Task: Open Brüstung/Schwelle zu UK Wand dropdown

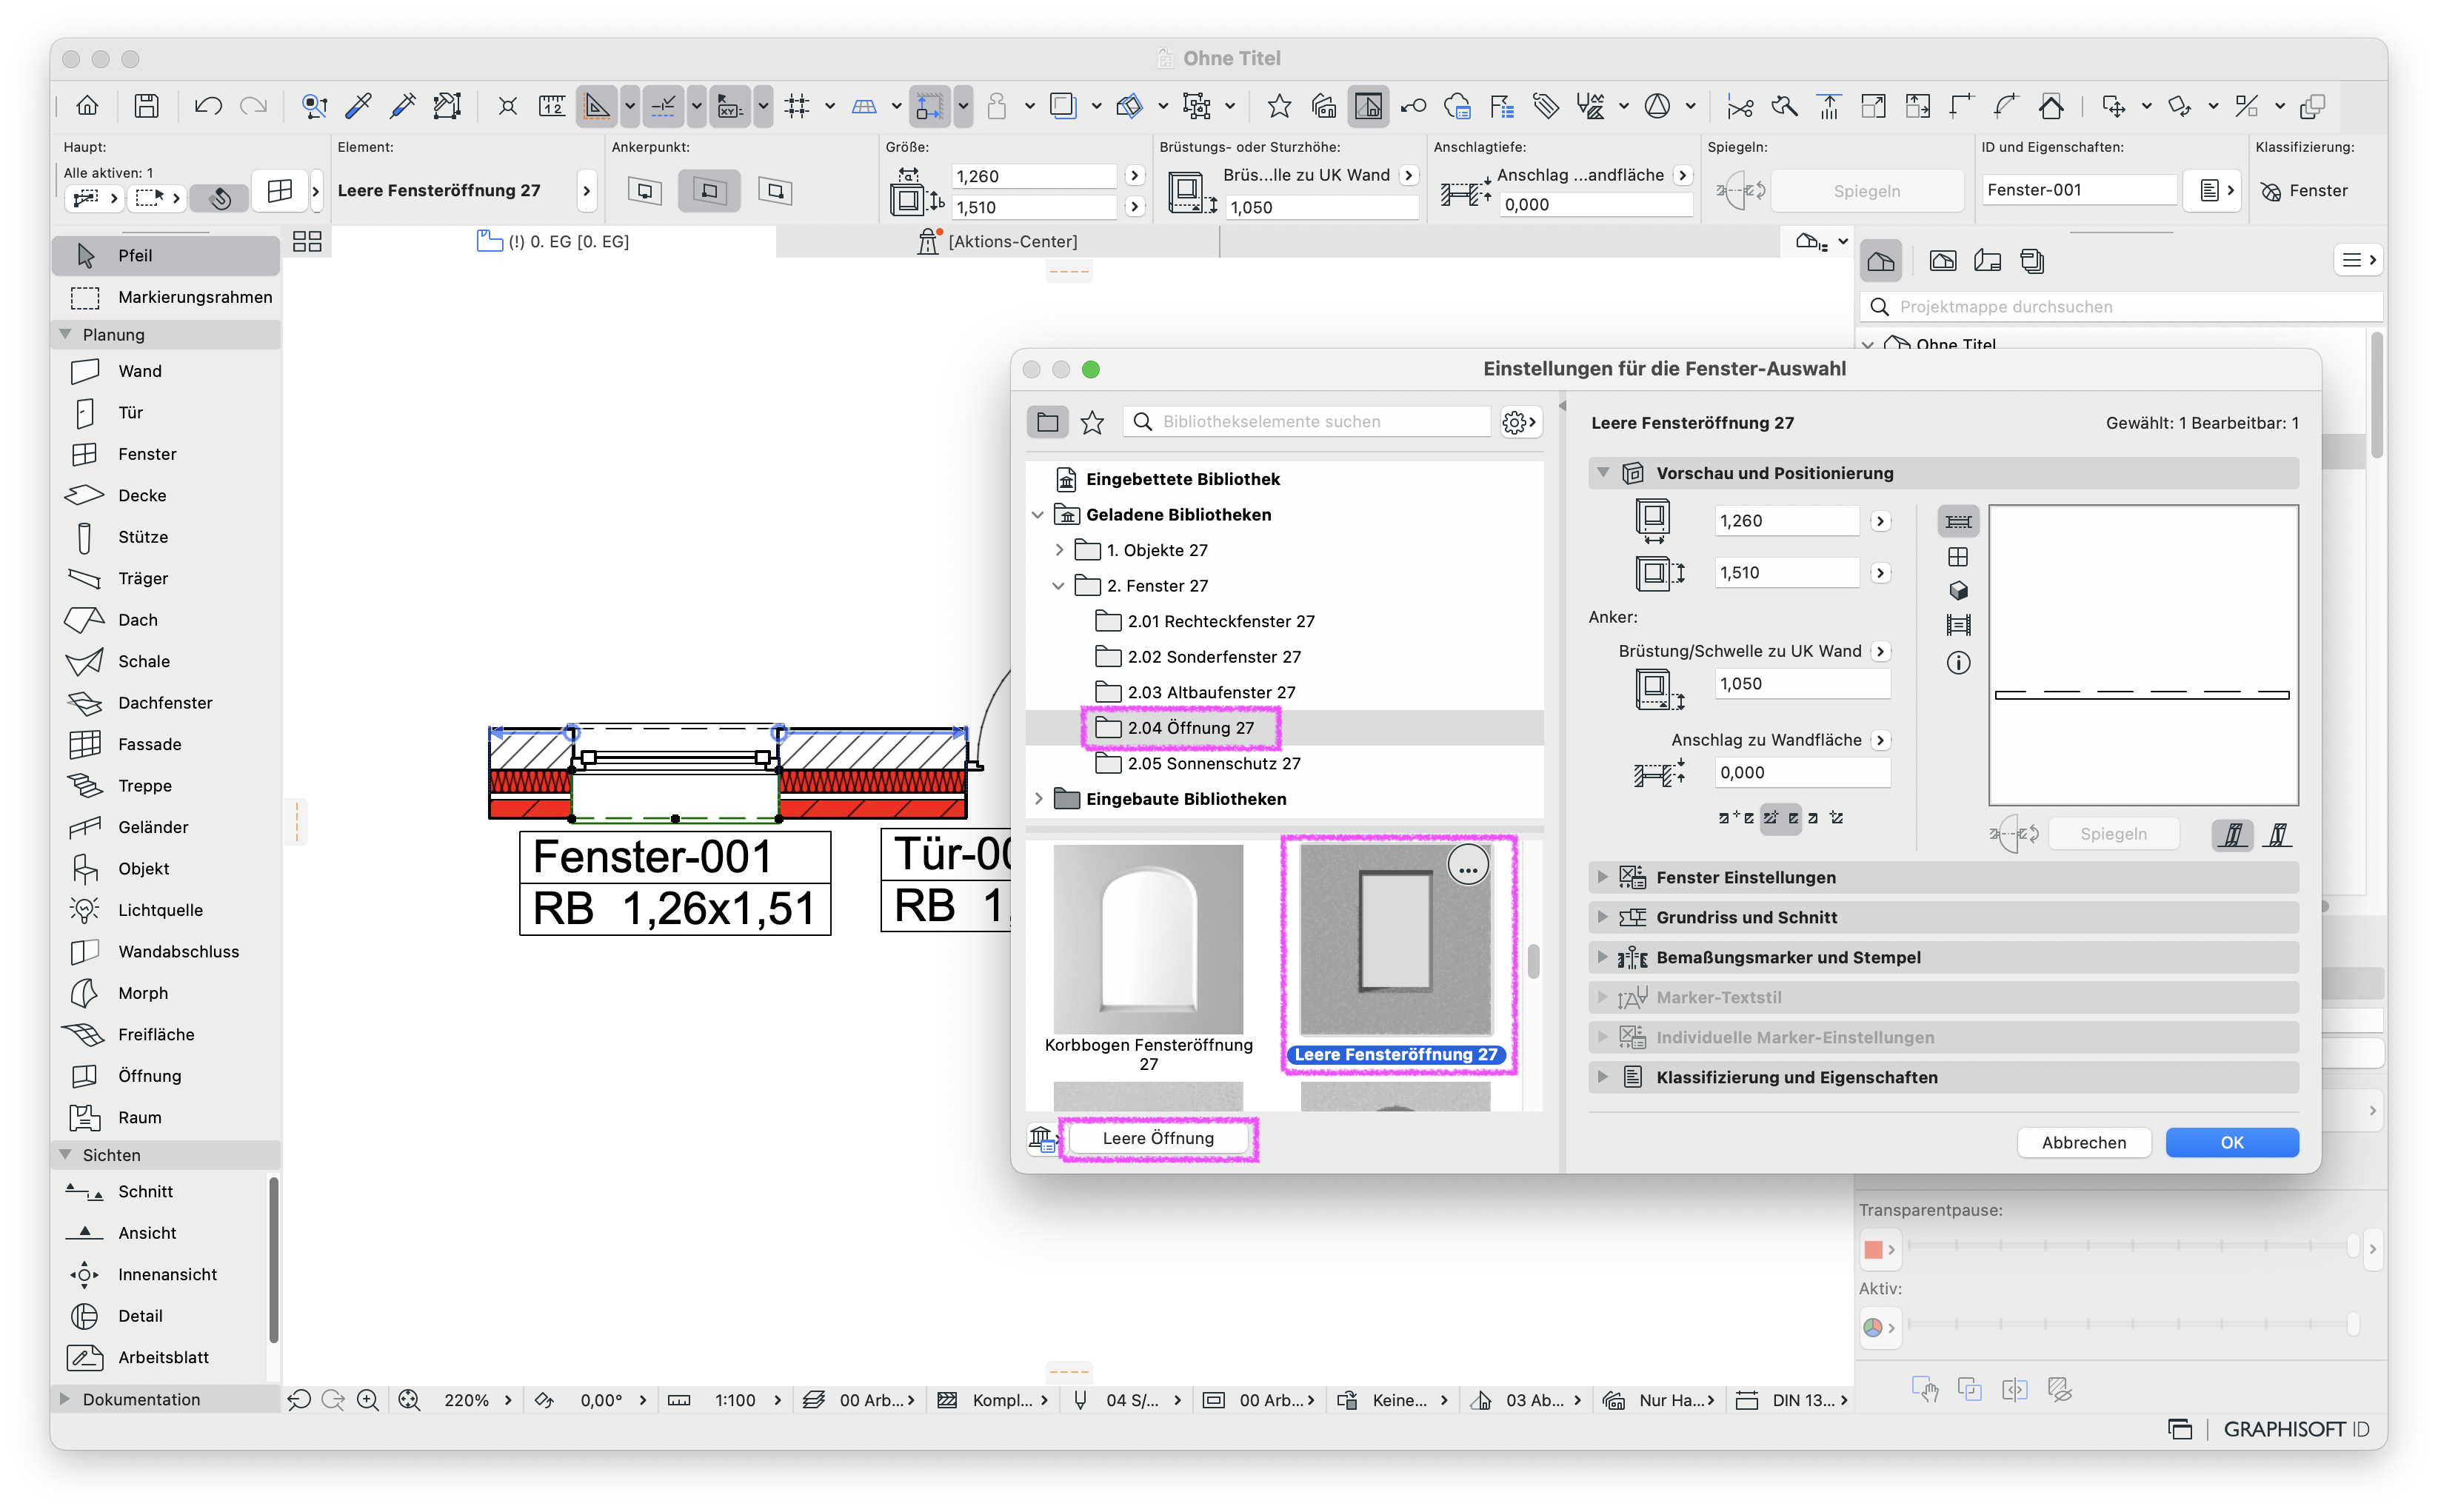Action: click(x=1880, y=651)
